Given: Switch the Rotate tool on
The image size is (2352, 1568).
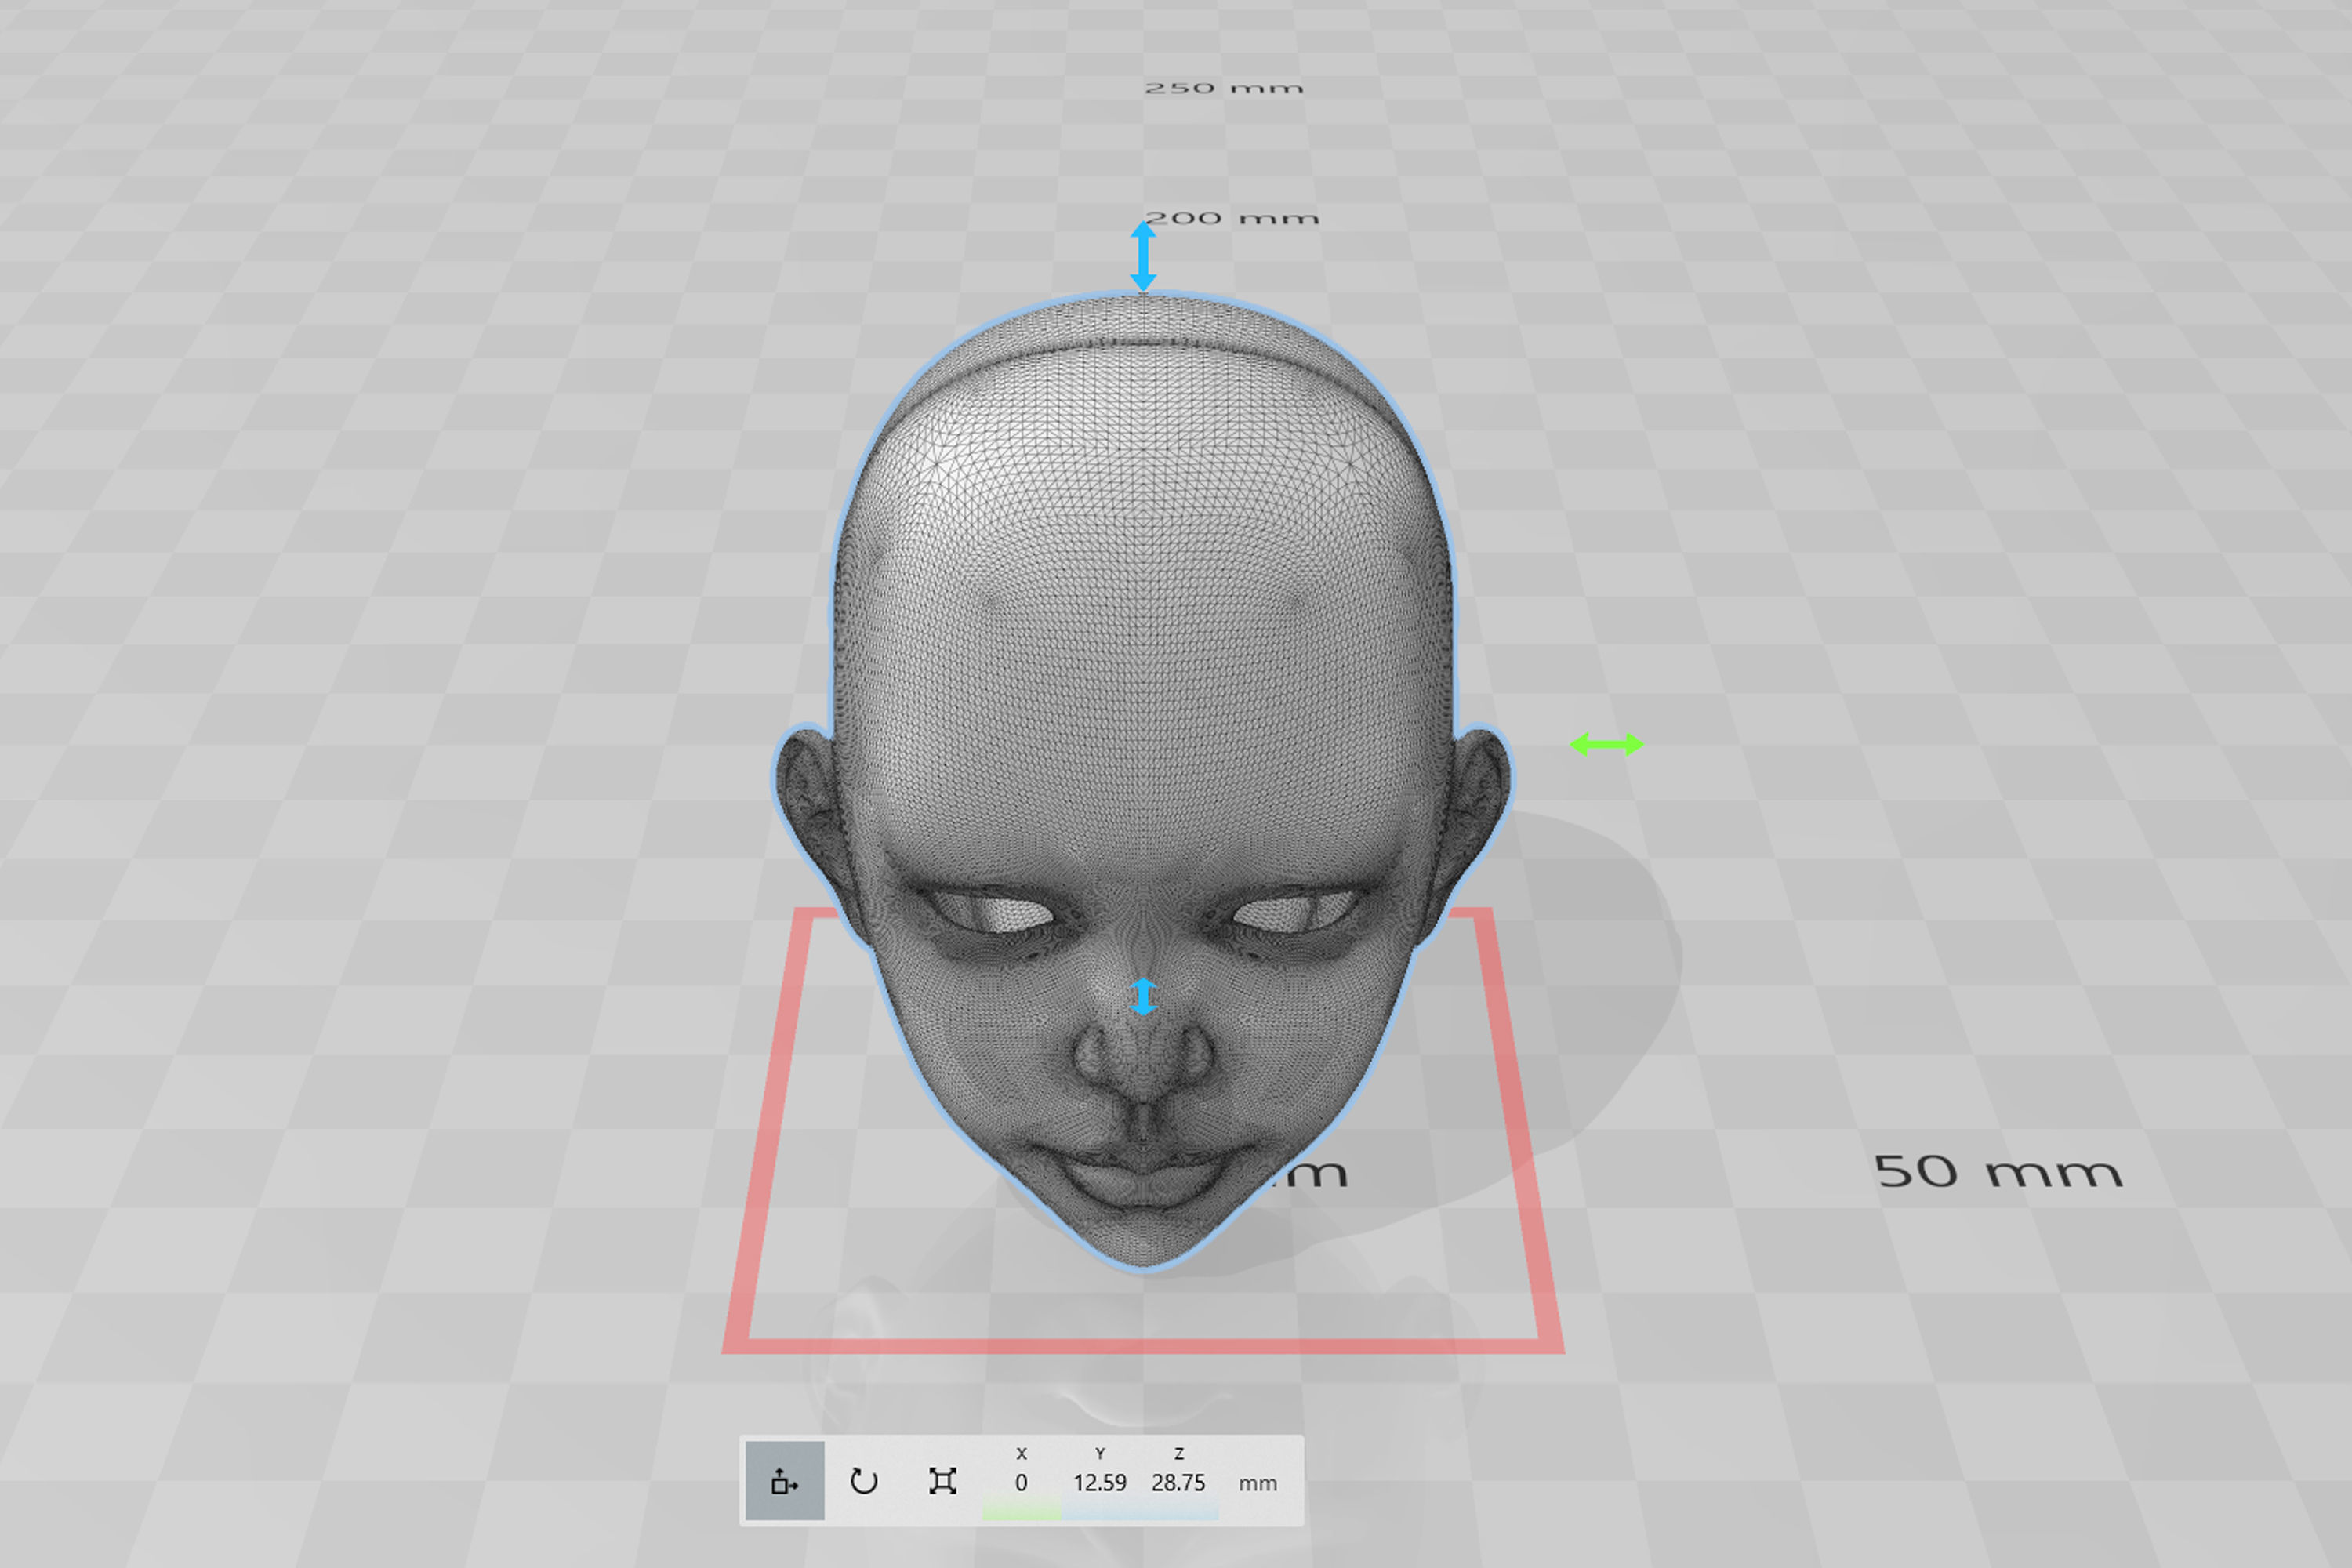Looking at the screenshot, I should coord(863,1483).
